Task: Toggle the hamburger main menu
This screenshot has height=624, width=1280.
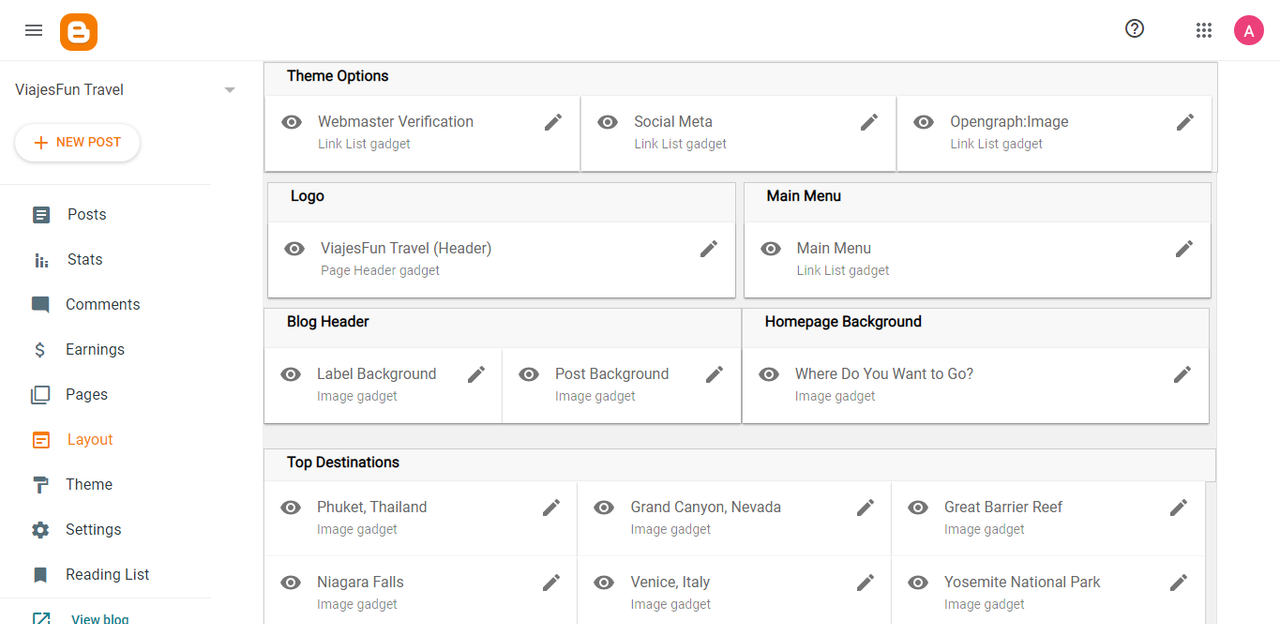Action: tap(34, 30)
